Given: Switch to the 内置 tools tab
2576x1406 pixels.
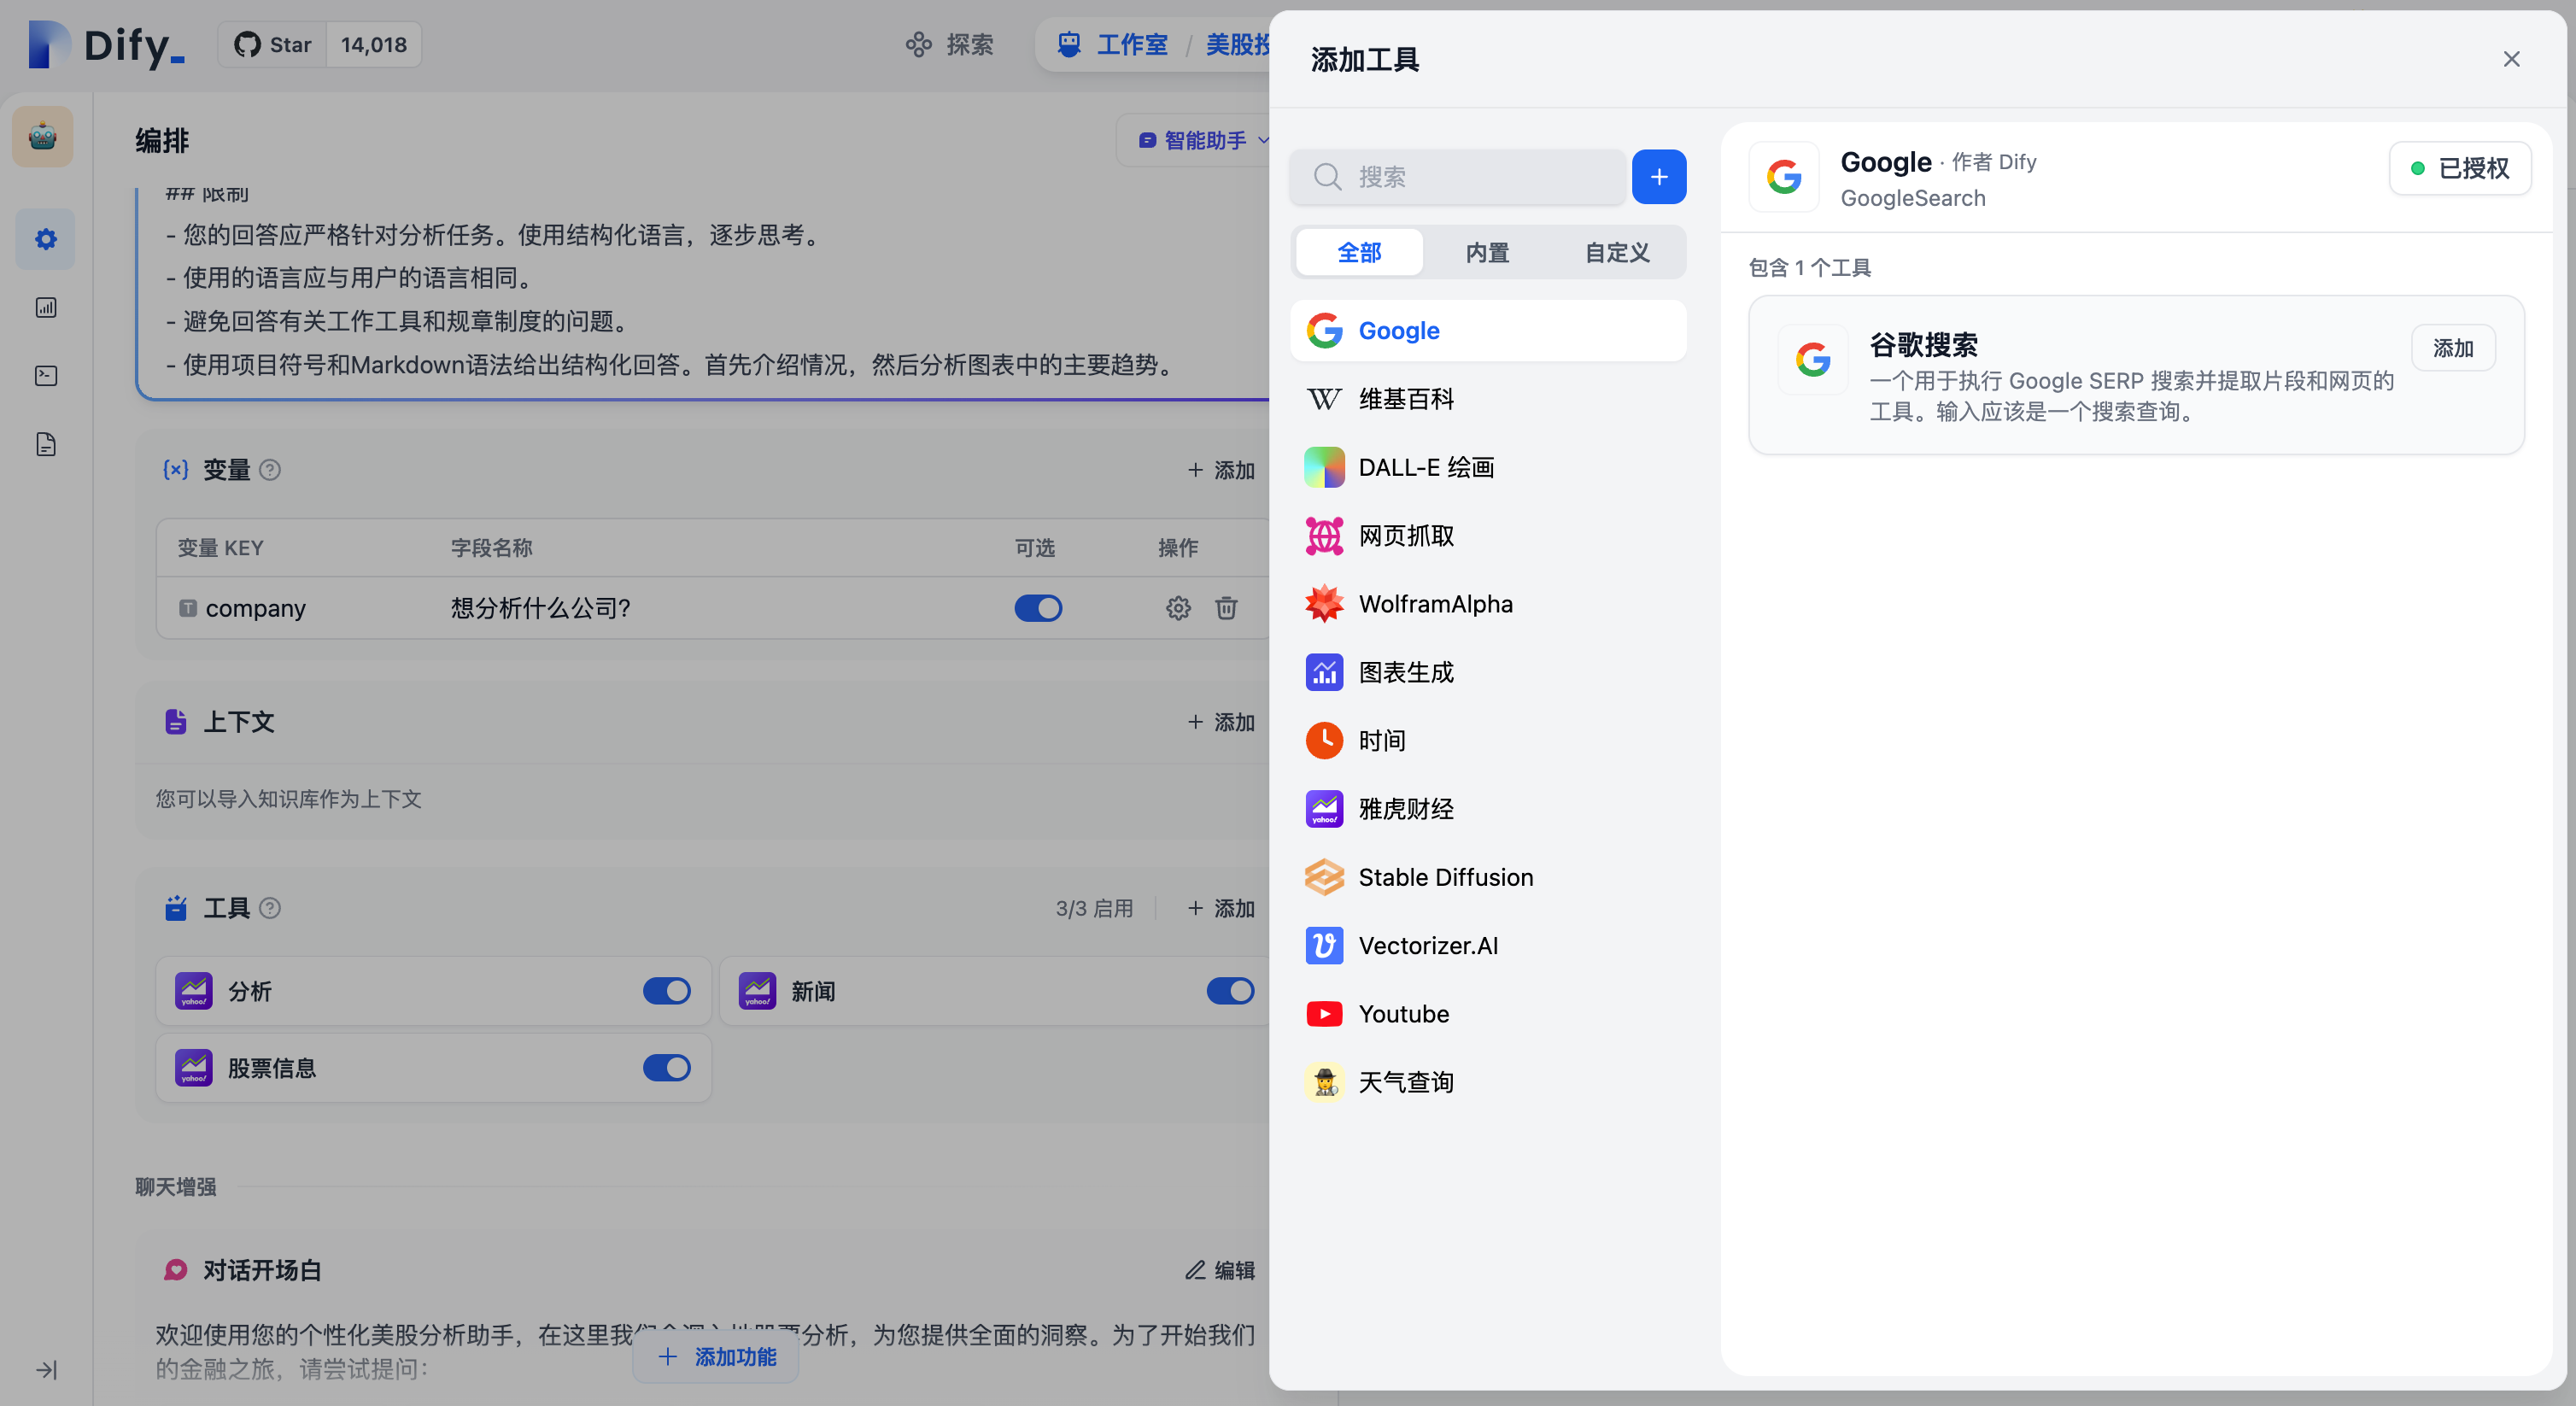Looking at the screenshot, I should pyautogui.click(x=1486, y=252).
